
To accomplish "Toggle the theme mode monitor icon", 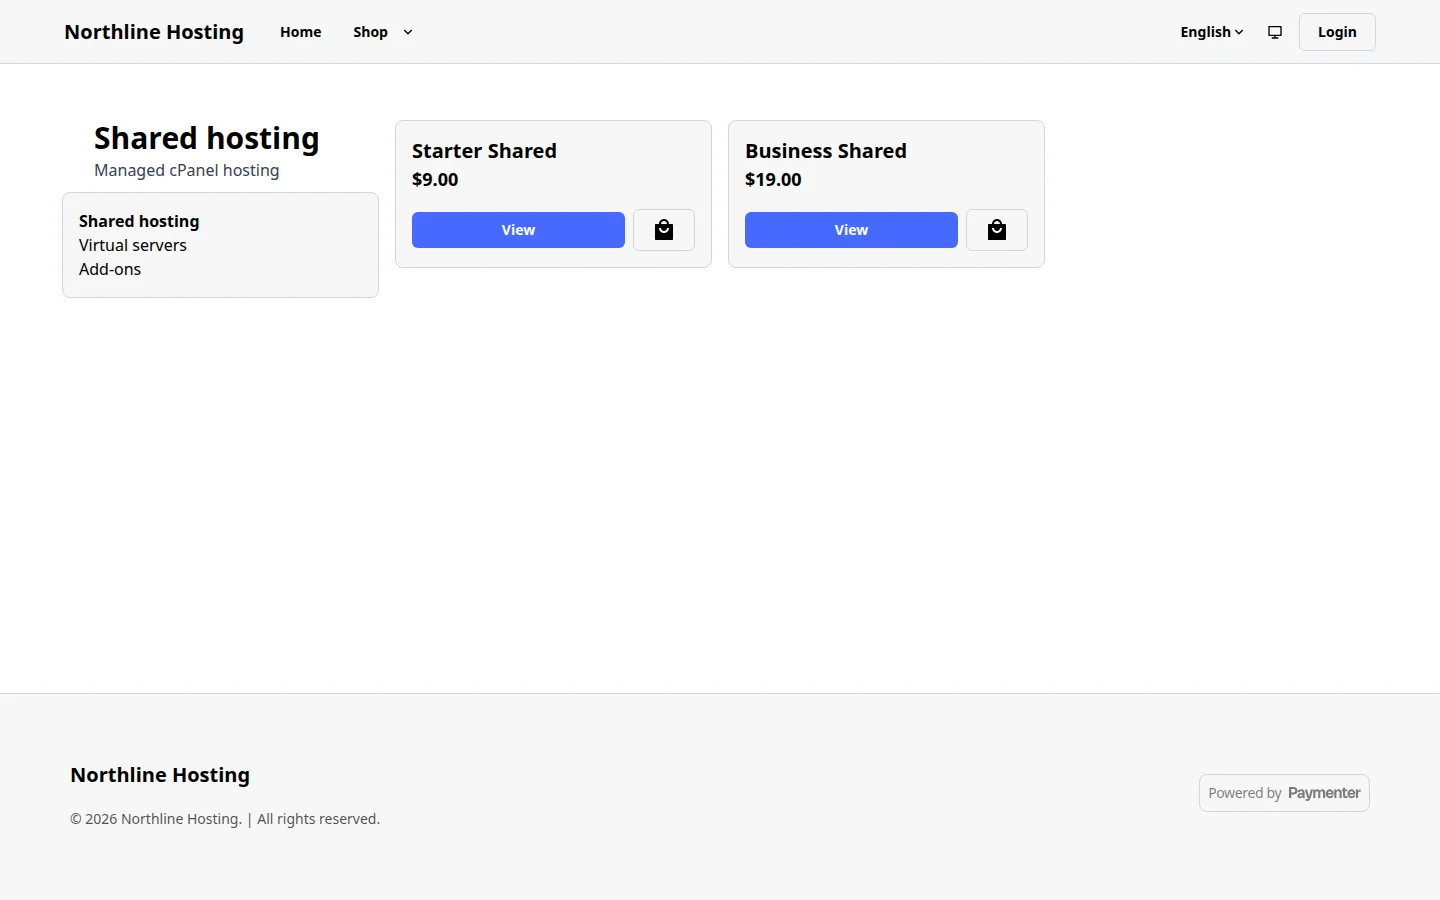I will coord(1275,32).
